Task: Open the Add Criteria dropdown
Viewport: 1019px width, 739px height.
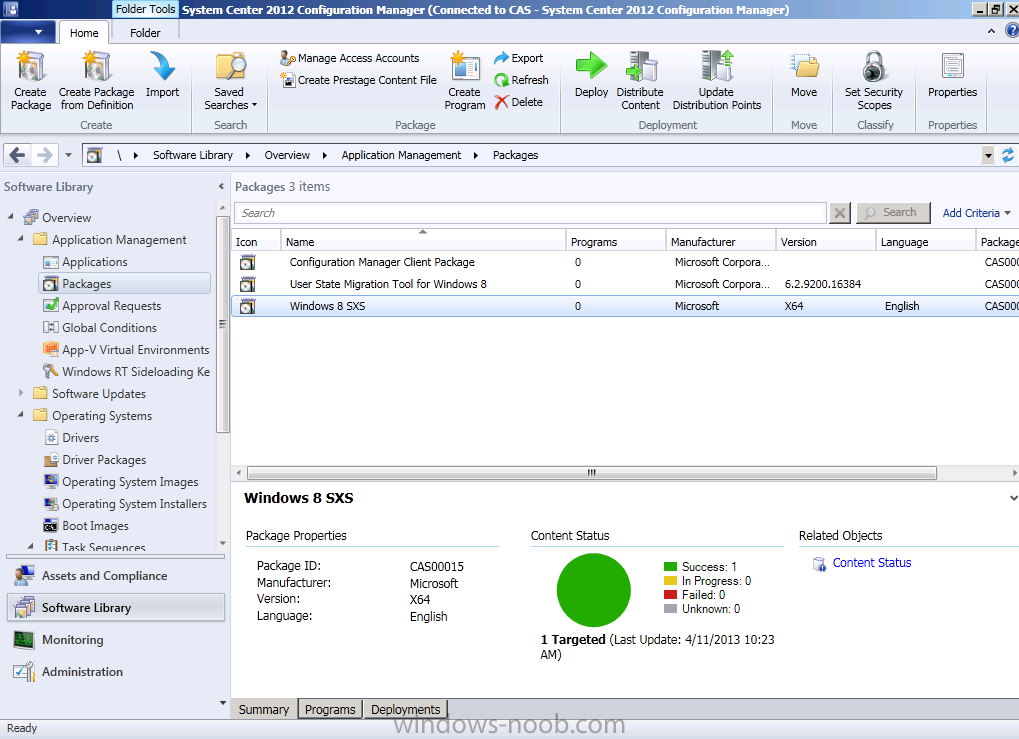Action: coord(977,213)
